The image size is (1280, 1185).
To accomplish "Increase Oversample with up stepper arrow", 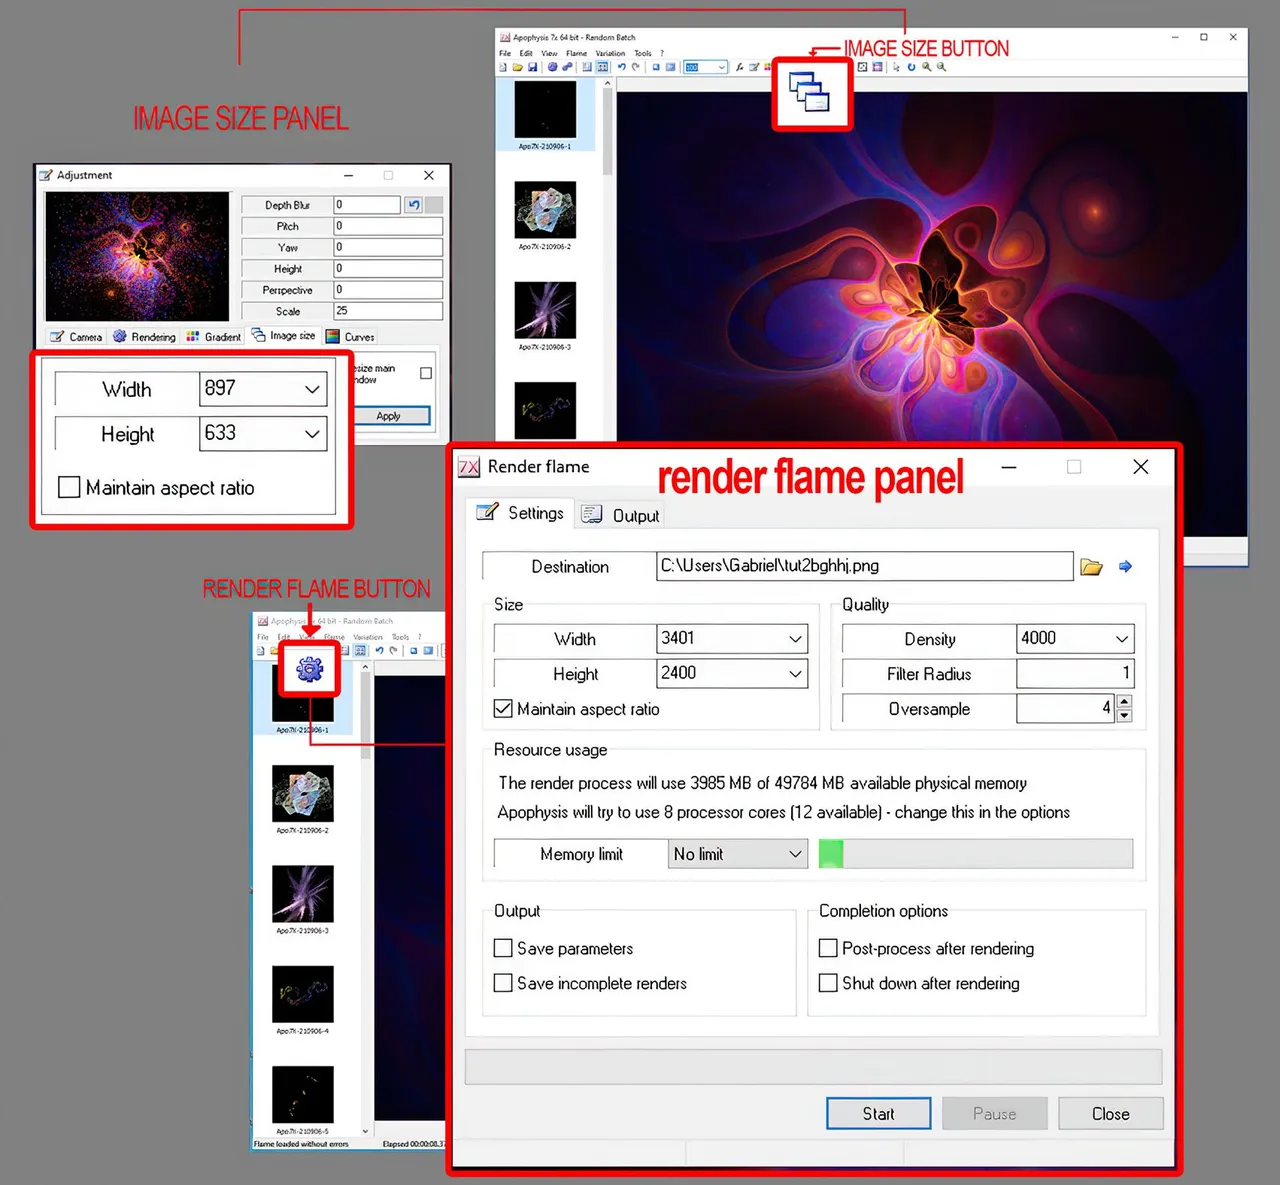I will (1124, 703).
